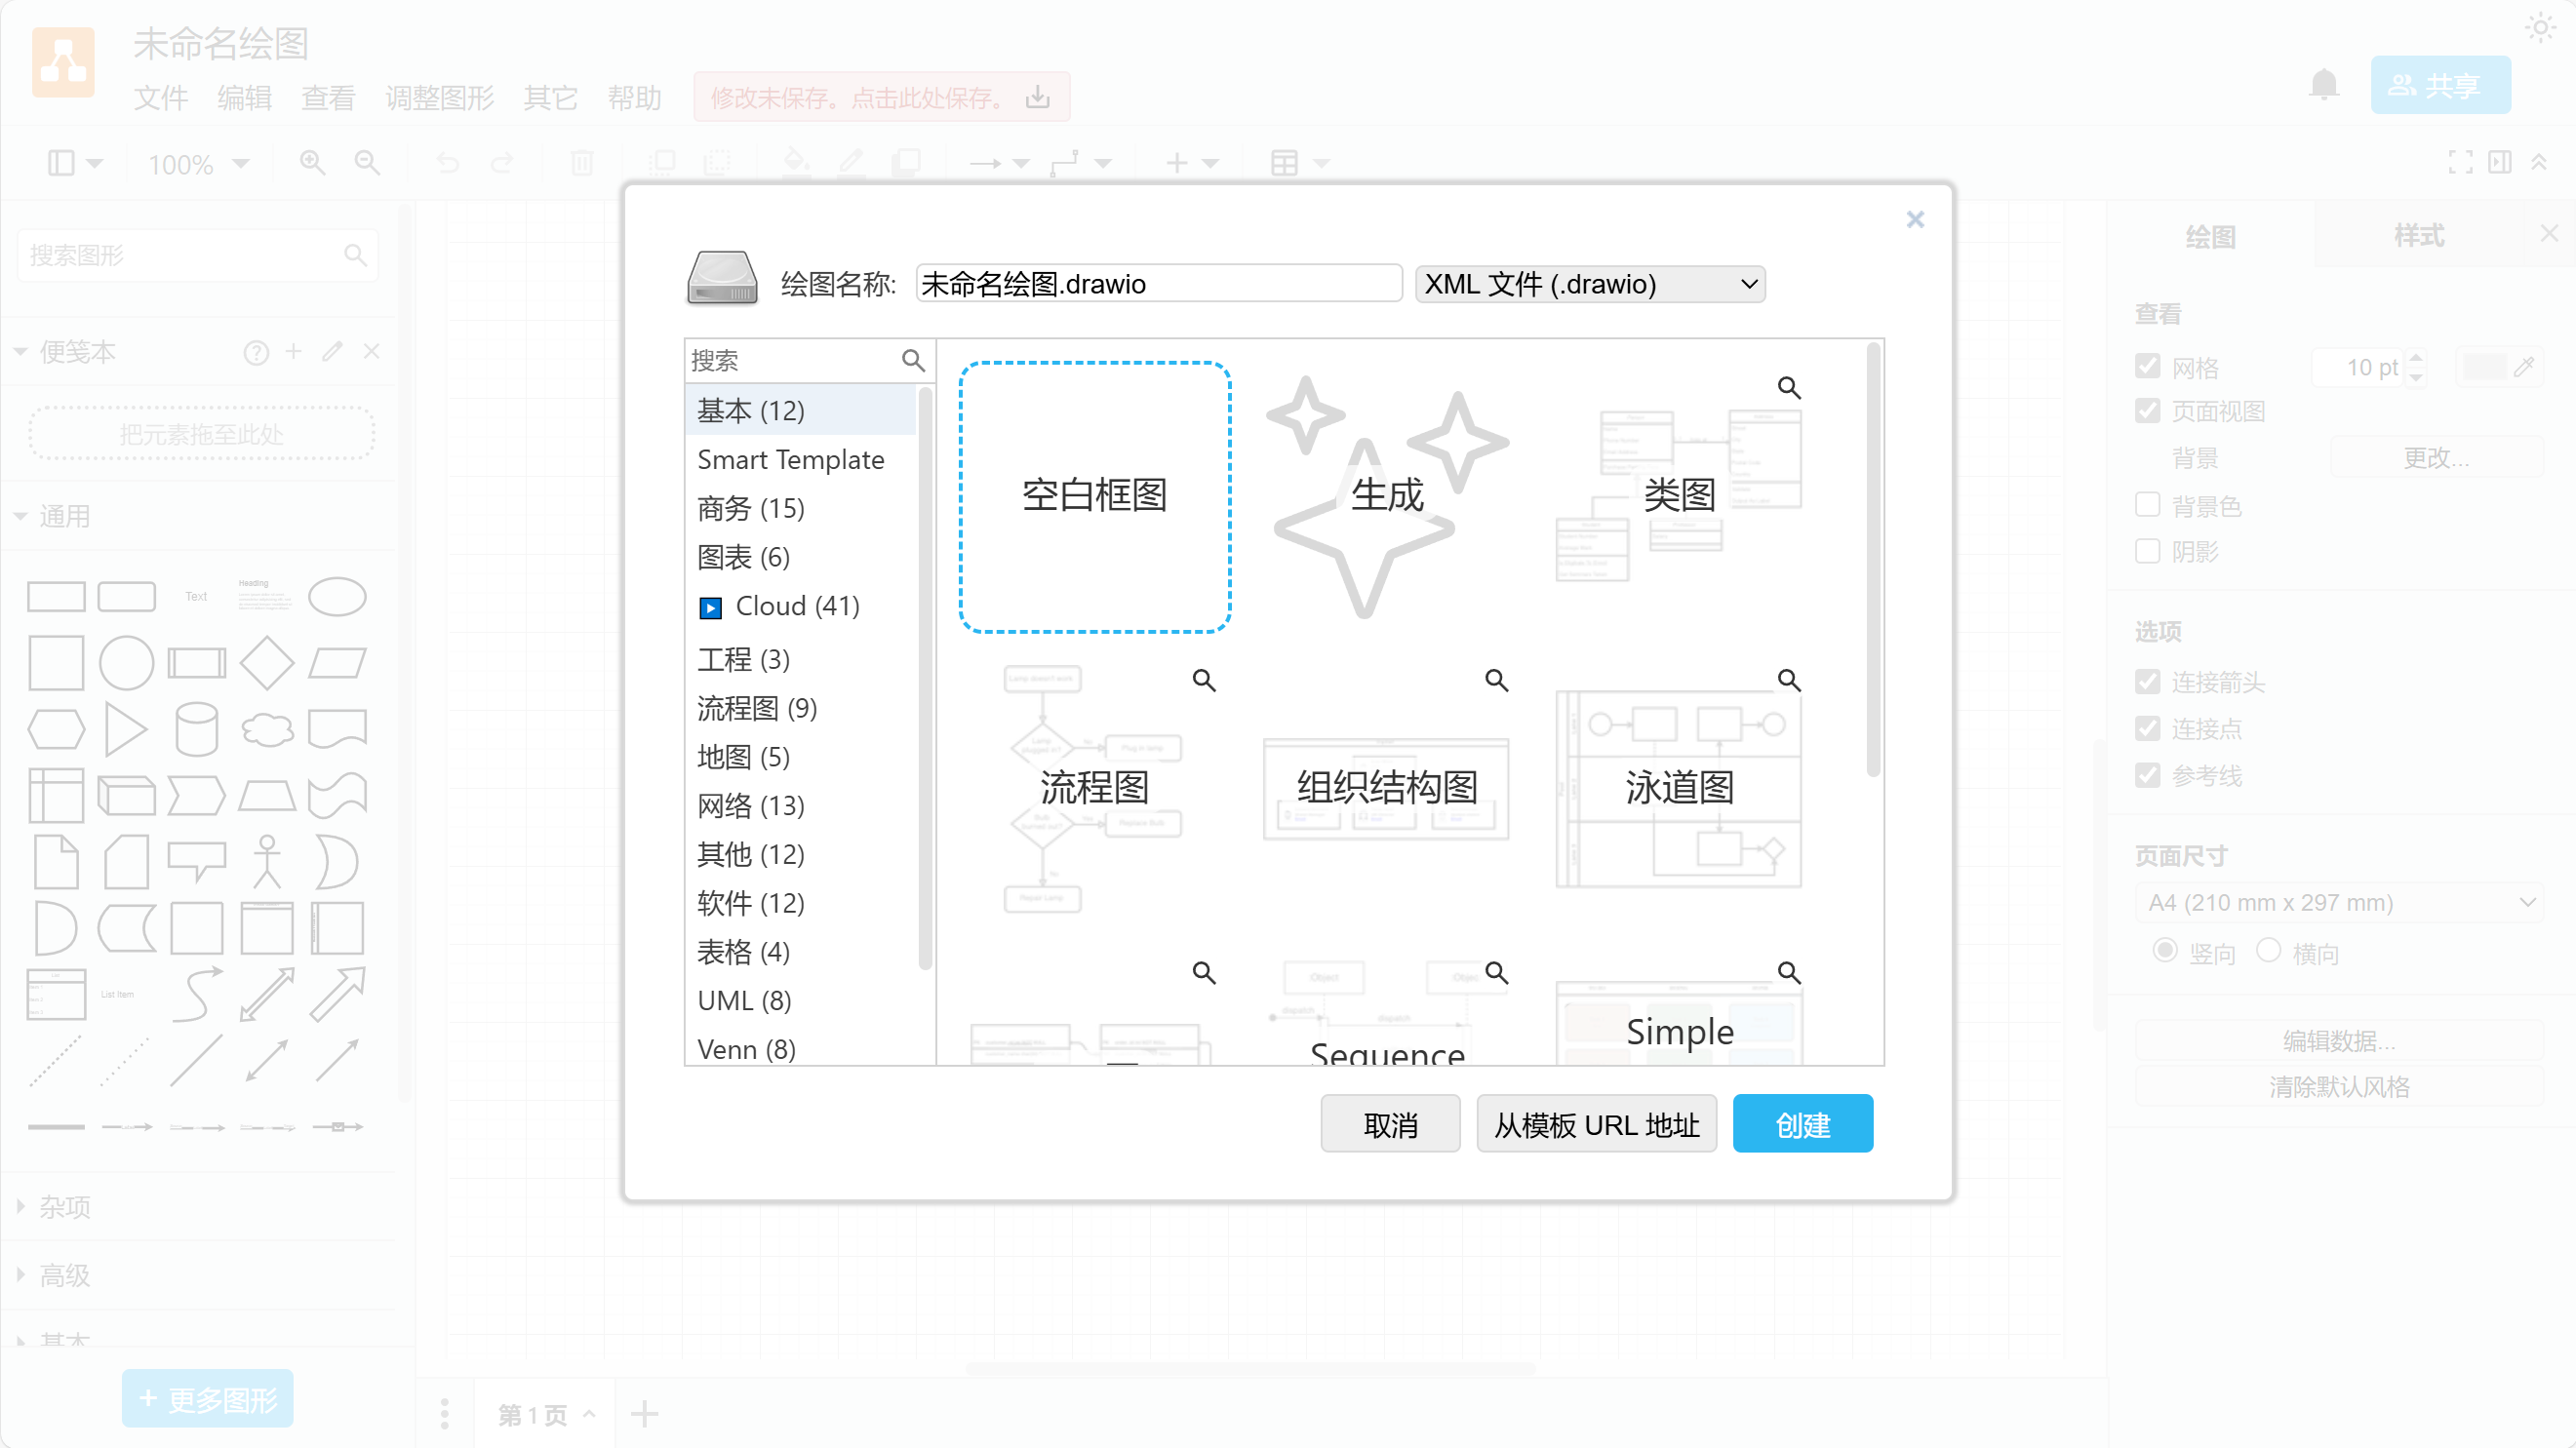2576x1448 pixels.
Task: Open the Fullscreen icon near top right
Action: (x=2459, y=163)
